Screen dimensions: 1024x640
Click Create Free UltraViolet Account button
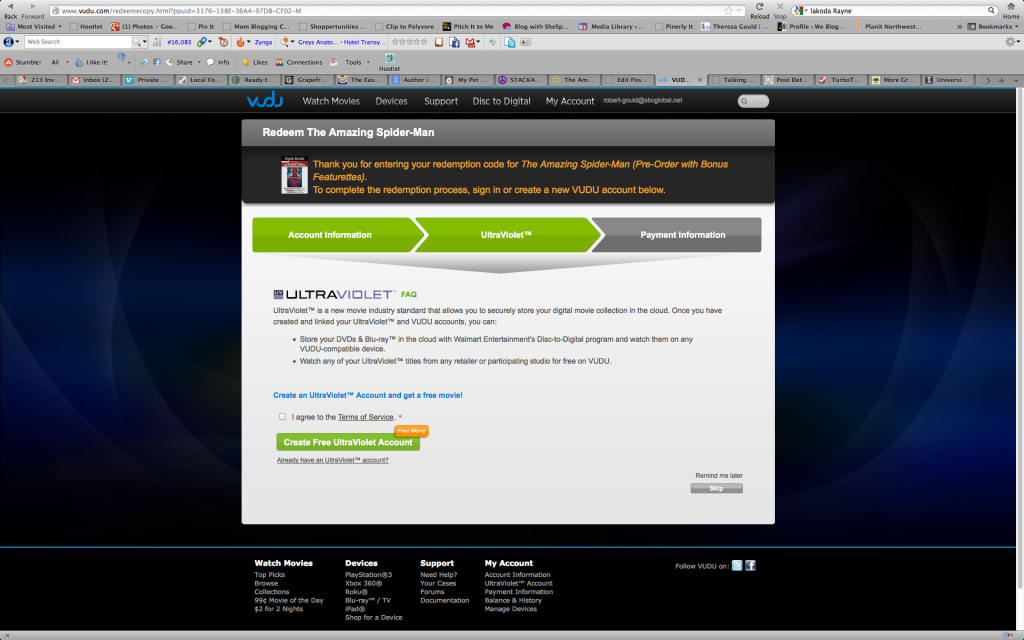pyautogui.click(x=348, y=442)
